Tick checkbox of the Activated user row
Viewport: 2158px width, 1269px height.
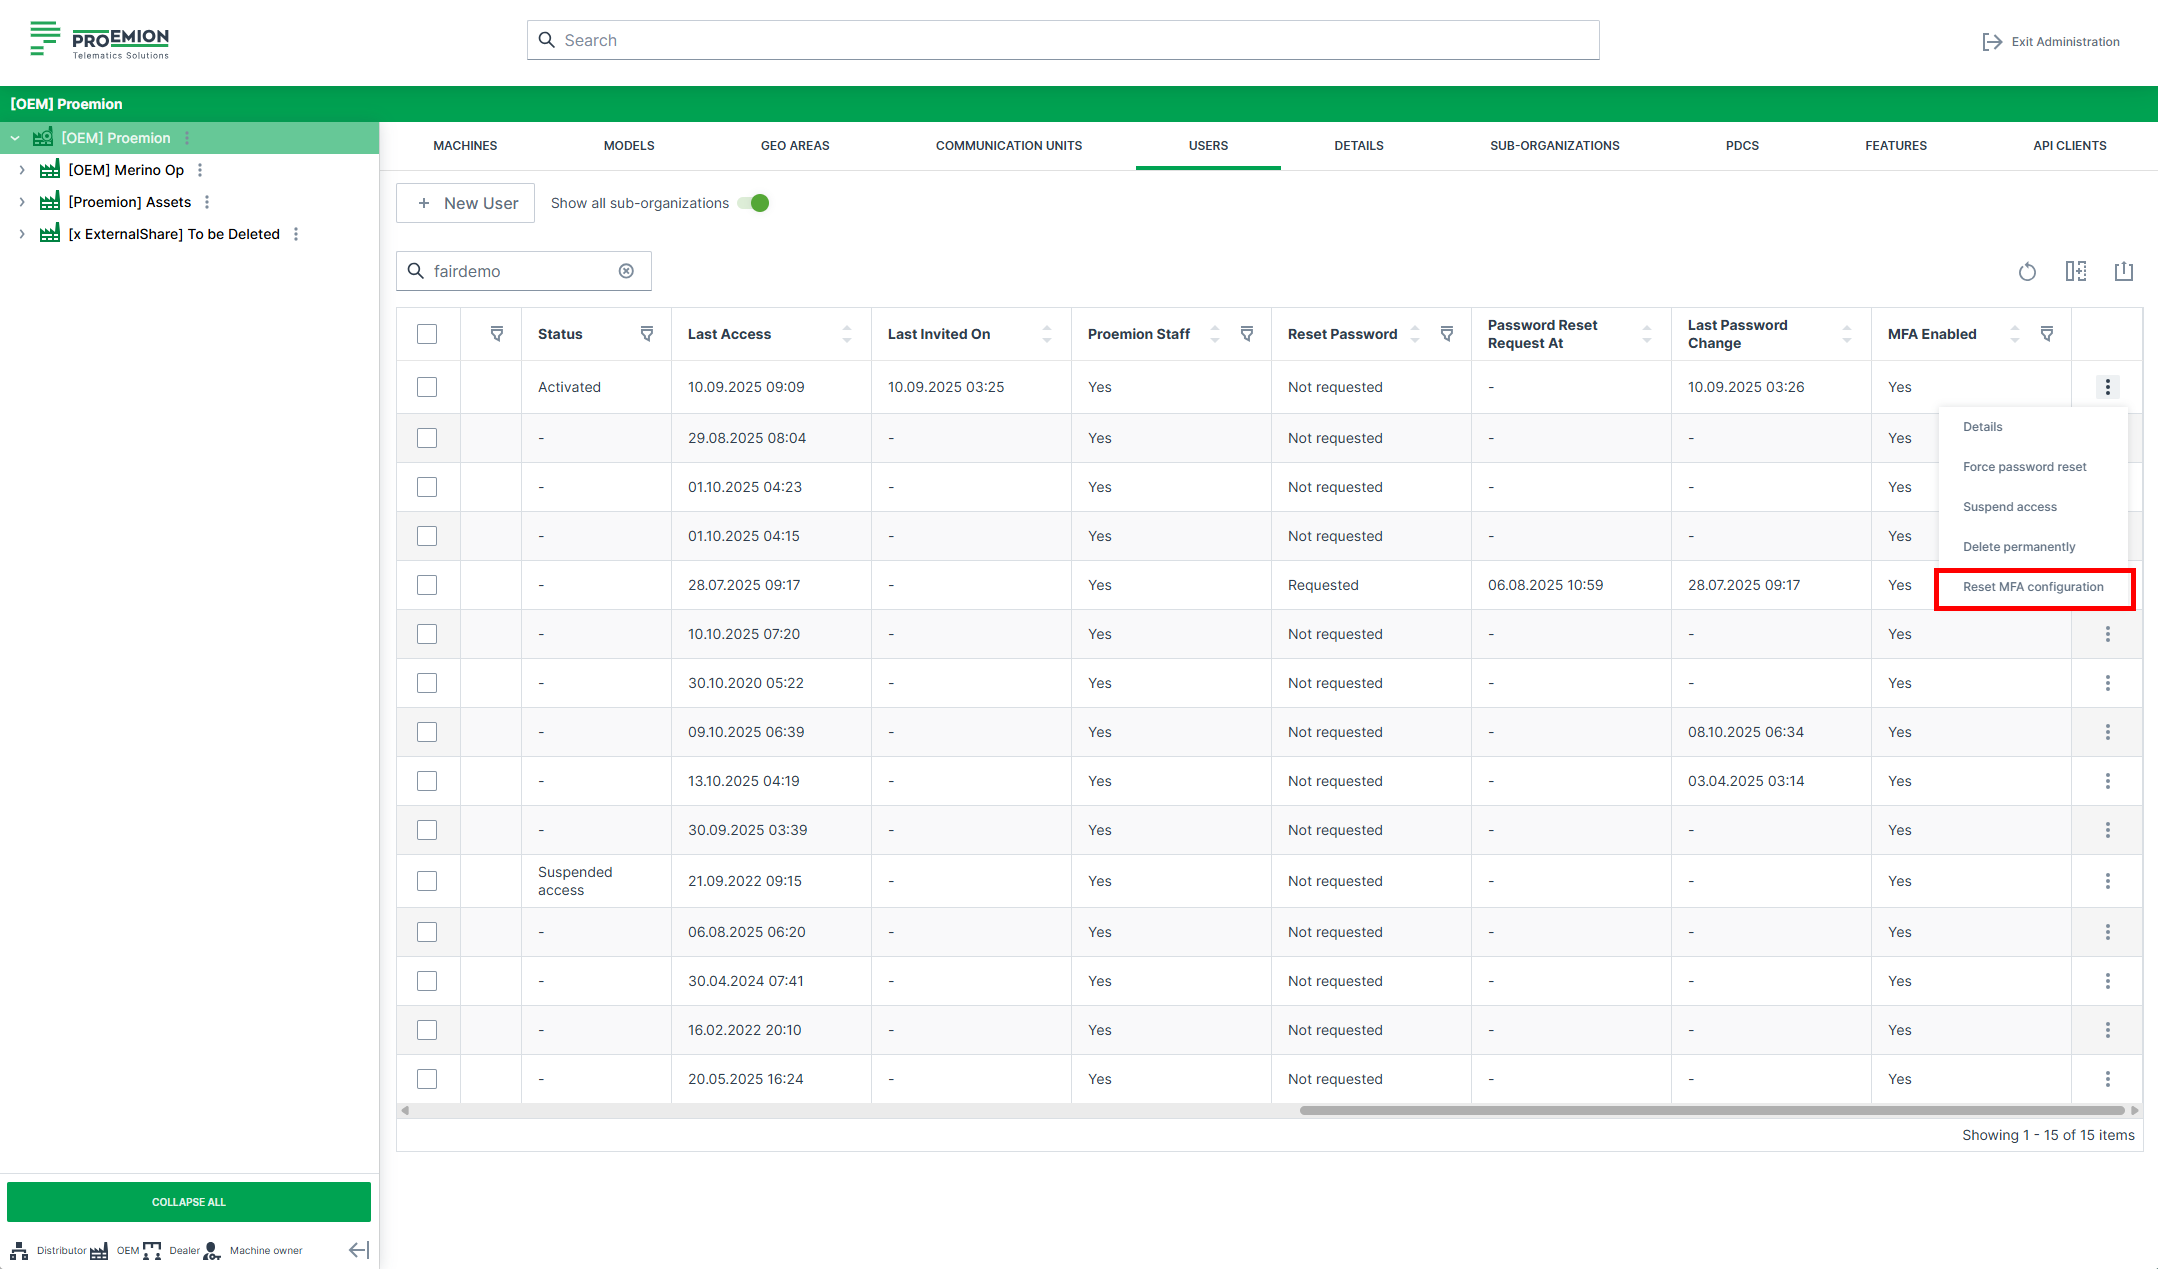click(x=427, y=387)
